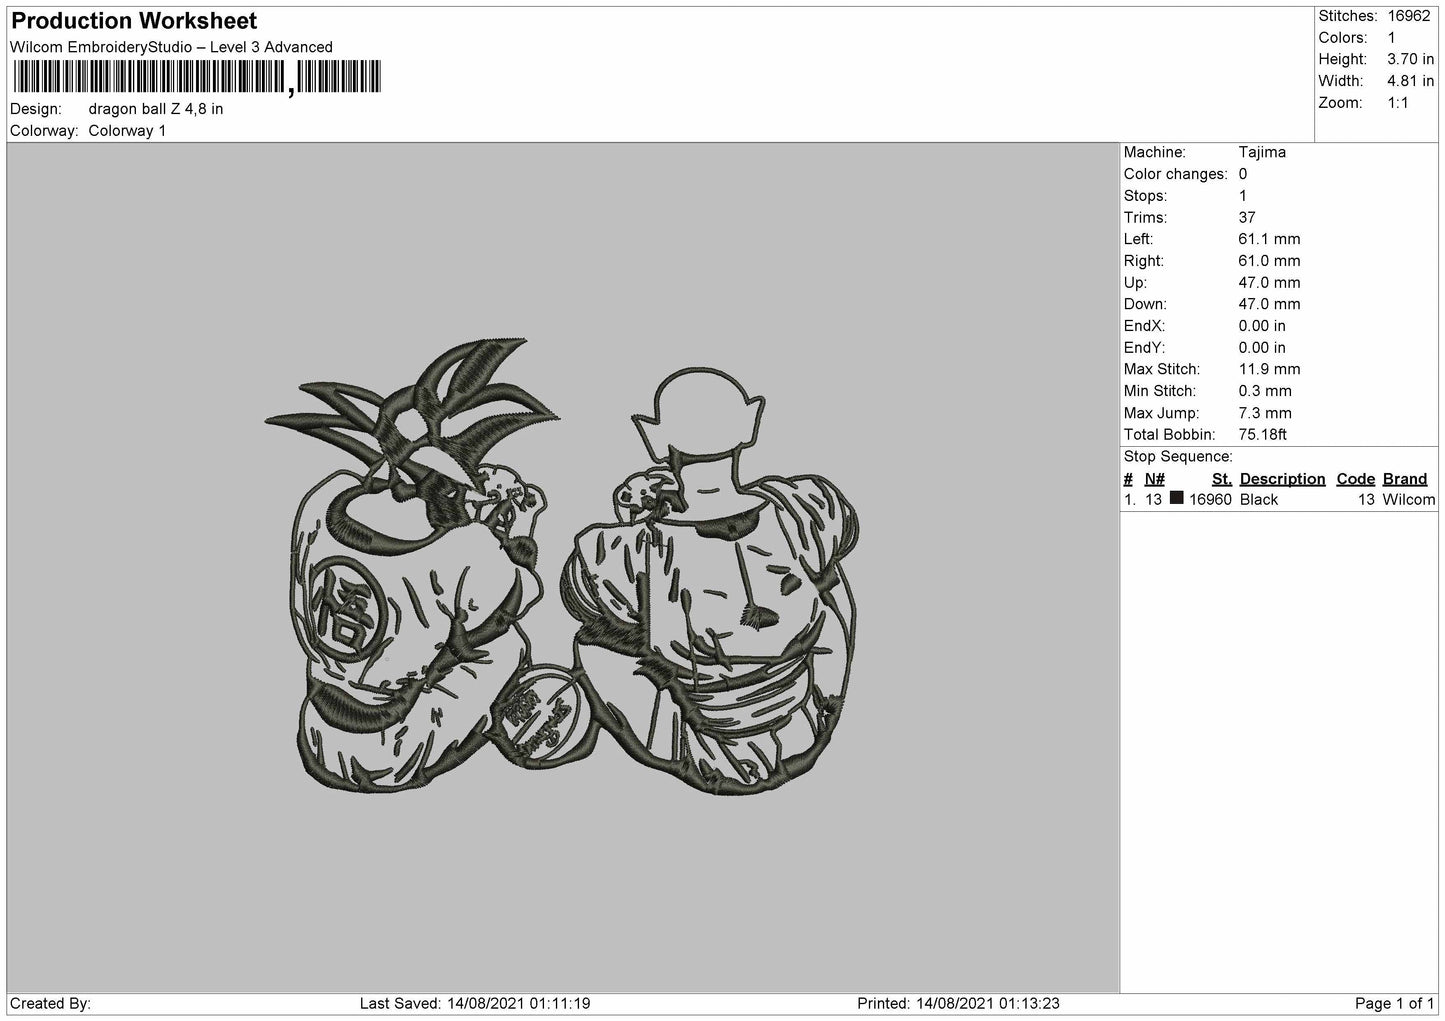Click the 'Brand' column header
Viewport: 1445px width, 1021px height.
(x=1405, y=479)
